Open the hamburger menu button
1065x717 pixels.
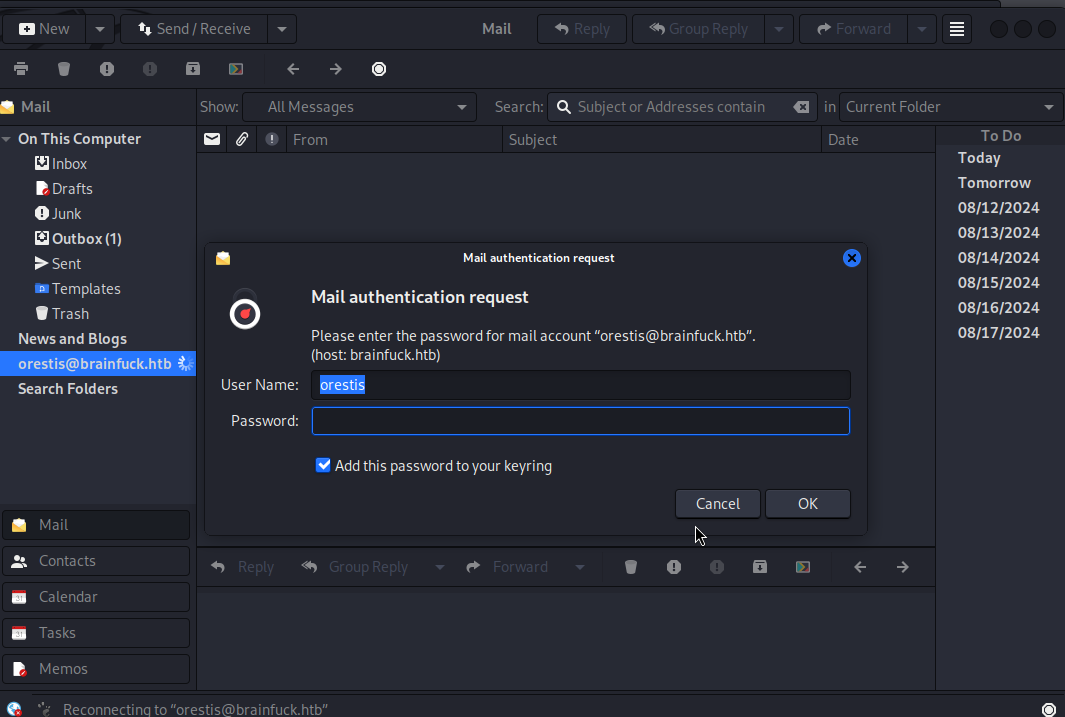[957, 29]
